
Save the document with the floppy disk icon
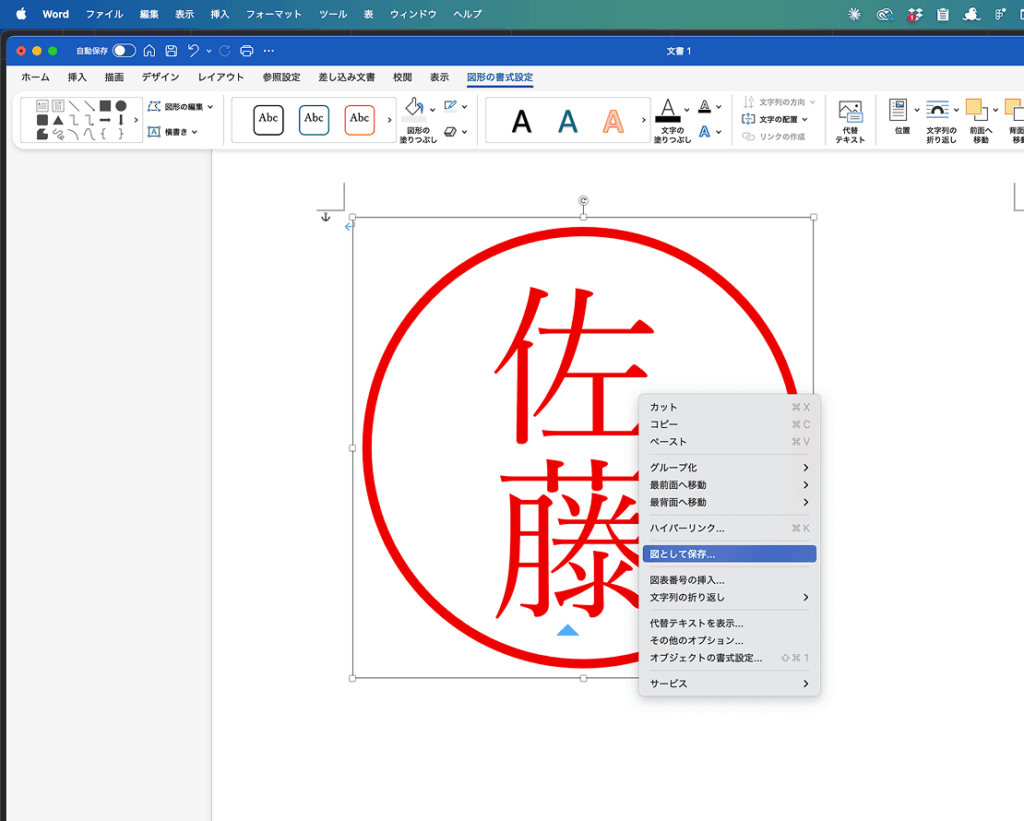point(171,51)
